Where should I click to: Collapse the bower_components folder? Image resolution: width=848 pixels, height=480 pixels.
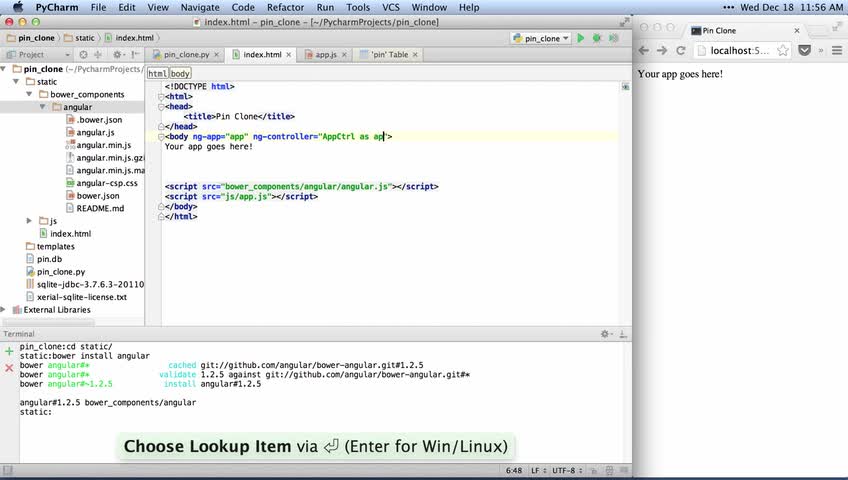pos(29,94)
